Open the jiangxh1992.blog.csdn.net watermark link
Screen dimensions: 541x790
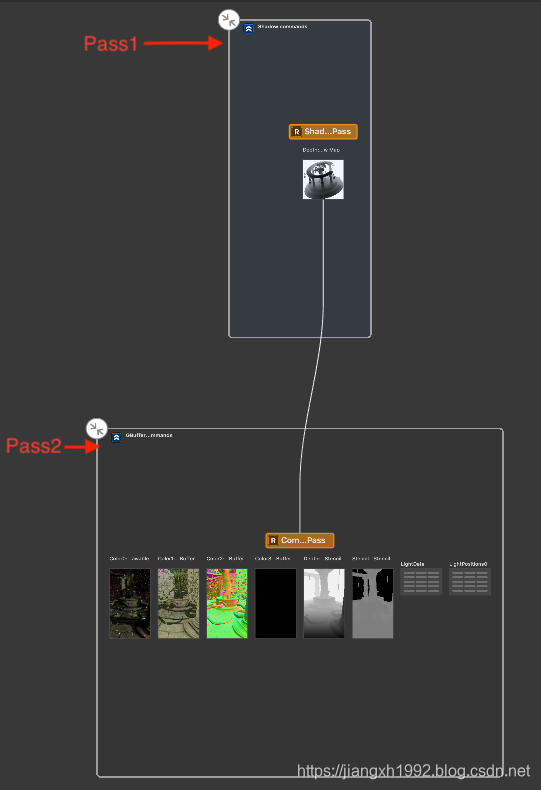(x=413, y=771)
